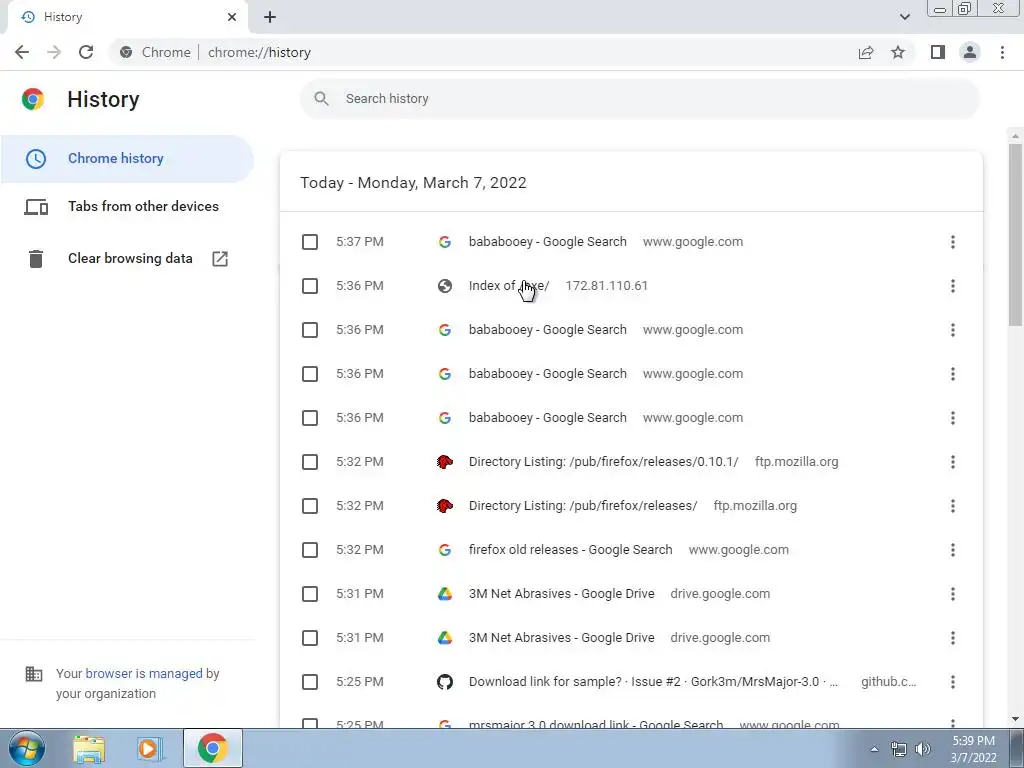The height and width of the screenshot is (768, 1024).
Task: Check the 5:37 PM bababooey entry
Action: [310, 242]
